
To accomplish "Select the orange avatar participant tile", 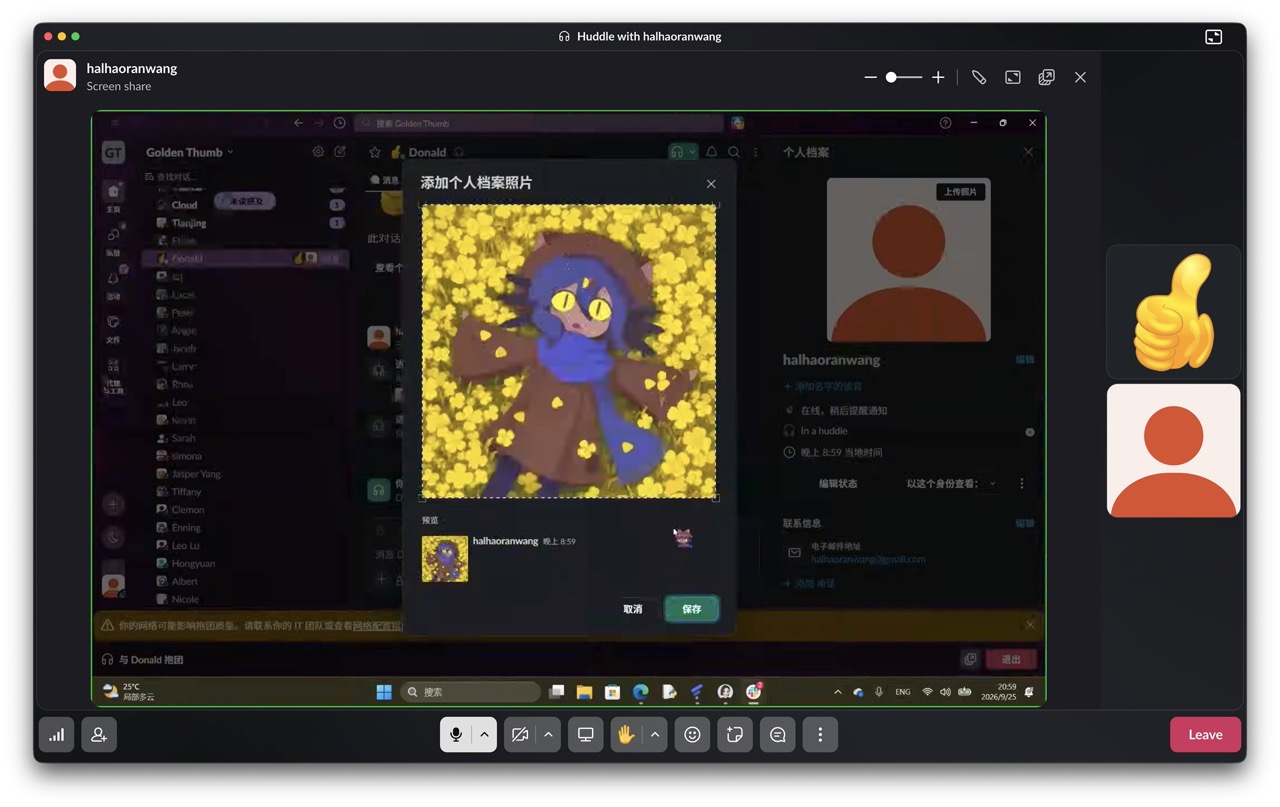I will pos(1173,451).
